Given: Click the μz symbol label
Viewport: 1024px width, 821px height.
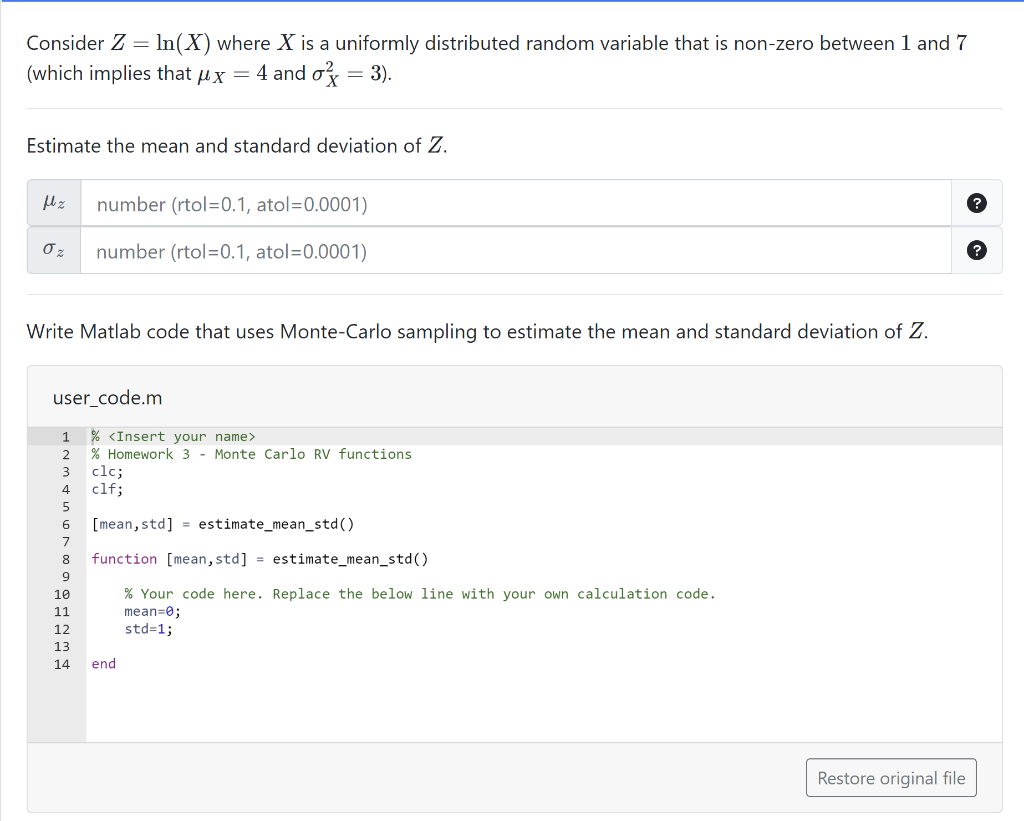Looking at the screenshot, I should pyautogui.click(x=53, y=202).
